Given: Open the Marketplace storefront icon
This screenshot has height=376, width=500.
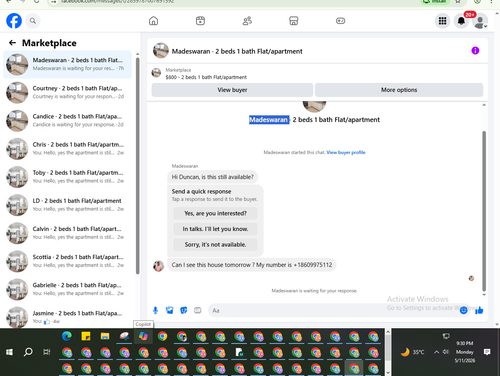Looking at the screenshot, I should (294, 21).
